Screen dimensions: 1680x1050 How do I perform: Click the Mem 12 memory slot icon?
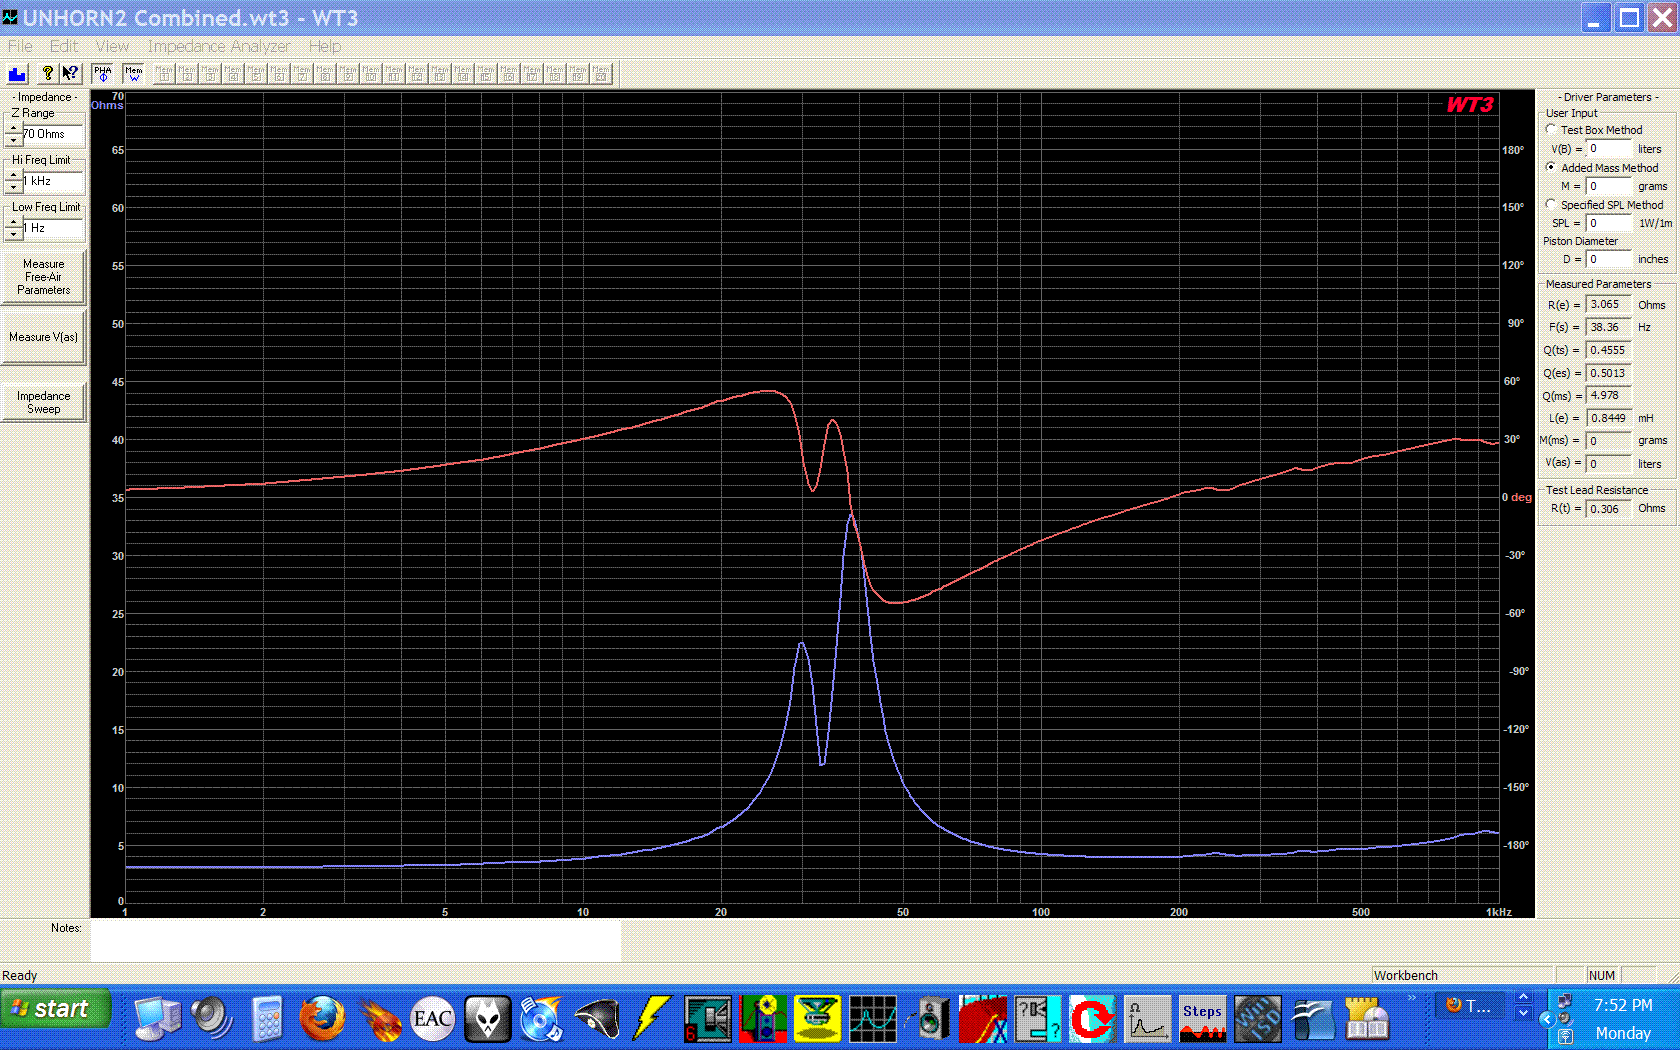point(417,74)
